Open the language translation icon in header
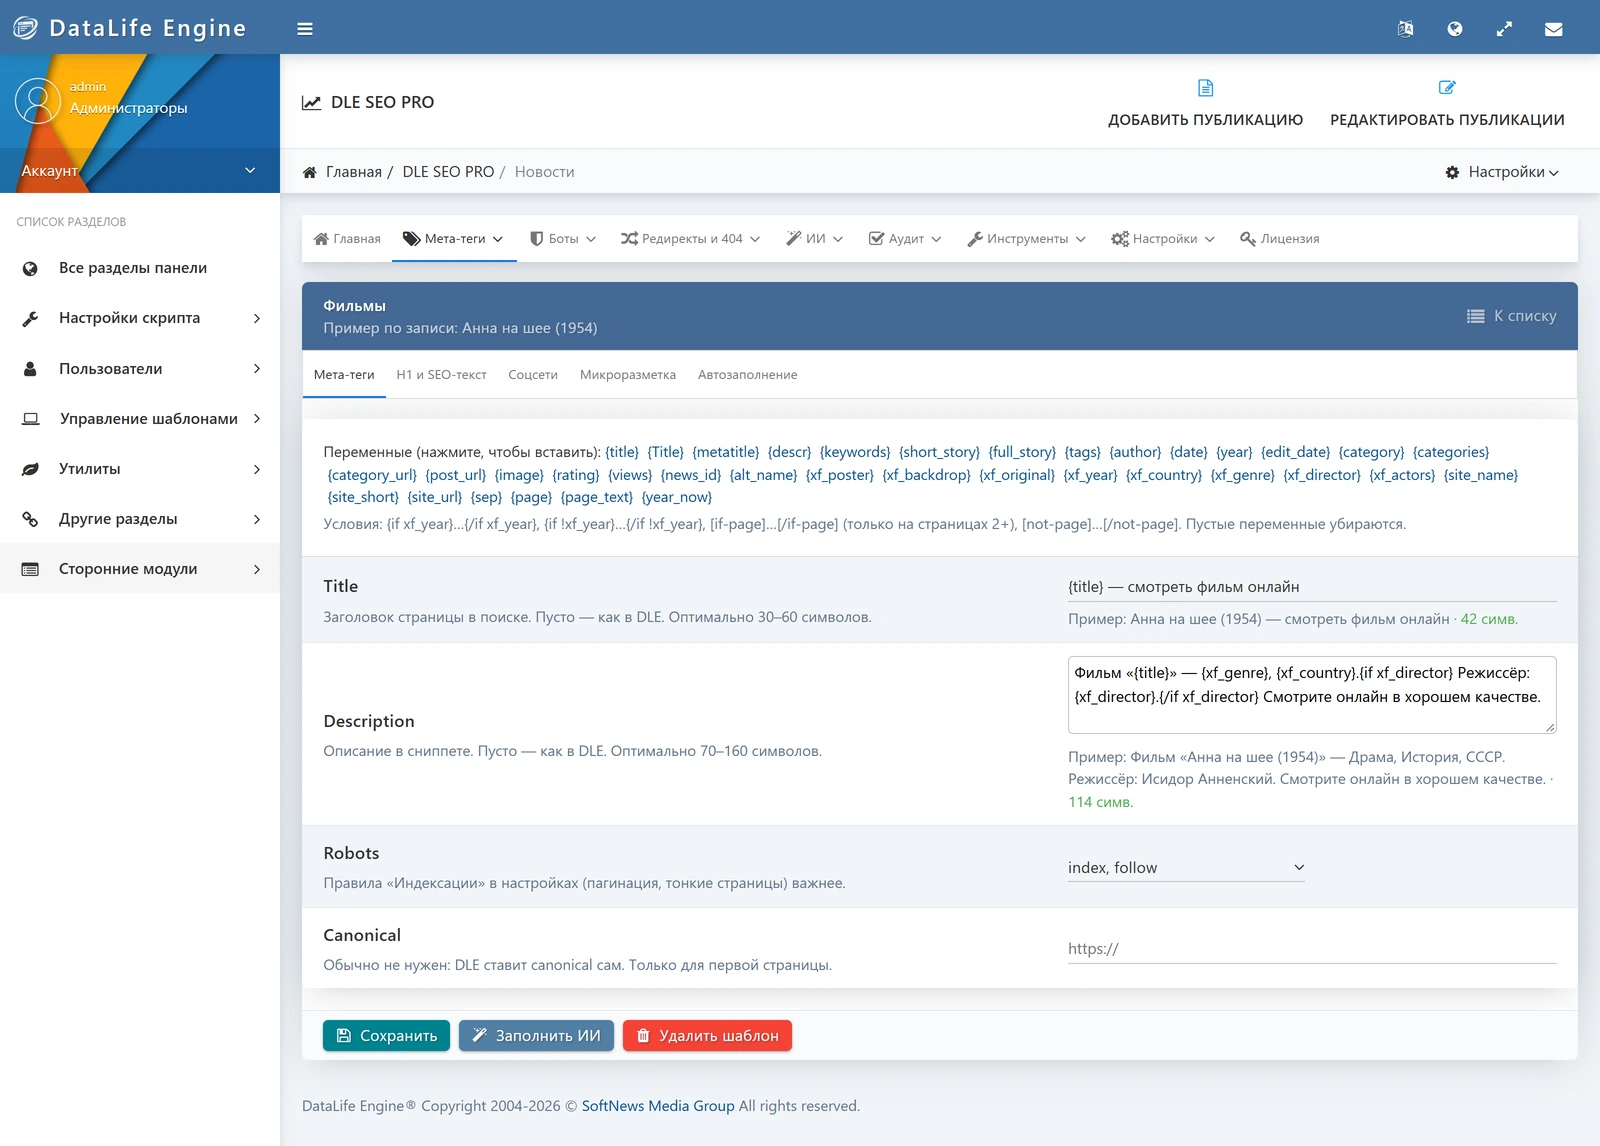 point(1405,29)
